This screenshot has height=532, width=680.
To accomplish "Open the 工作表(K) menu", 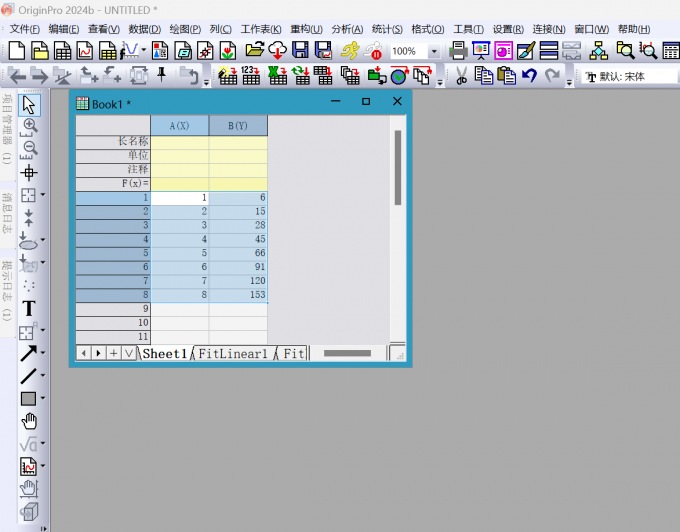I will pyautogui.click(x=261, y=29).
